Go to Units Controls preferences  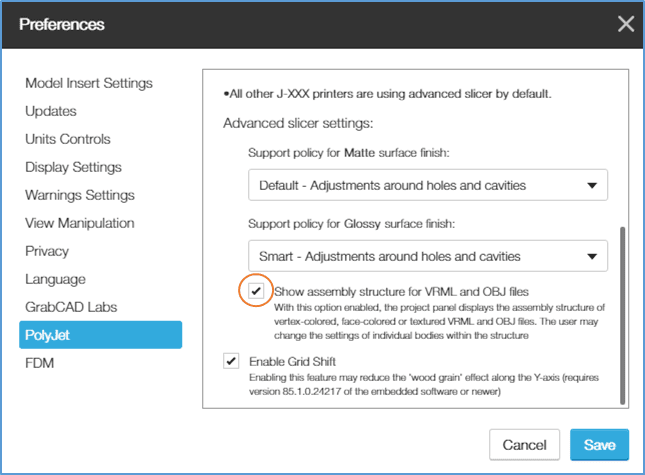pyautogui.click(x=68, y=139)
